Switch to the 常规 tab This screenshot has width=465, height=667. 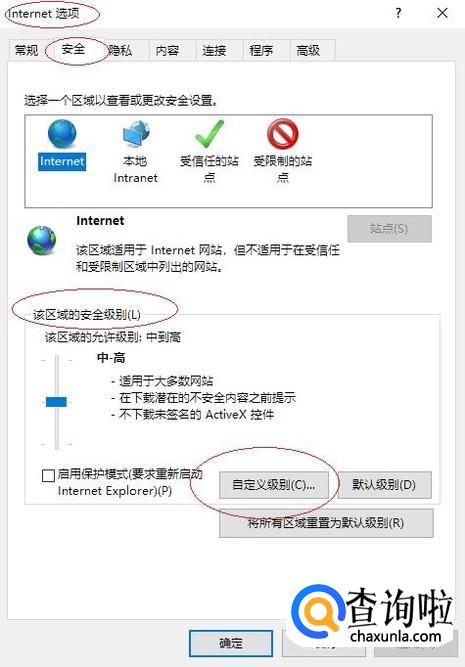tap(26, 50)
